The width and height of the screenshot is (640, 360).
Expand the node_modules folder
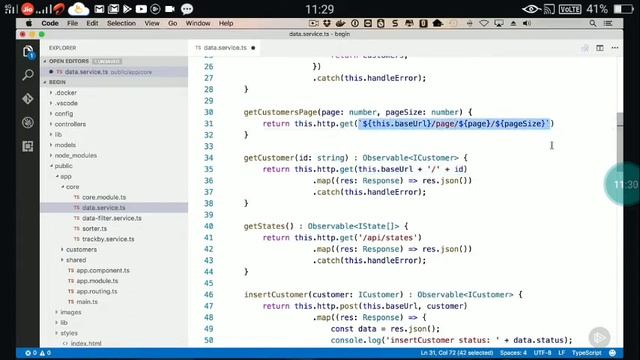click(x=76, y=156)
